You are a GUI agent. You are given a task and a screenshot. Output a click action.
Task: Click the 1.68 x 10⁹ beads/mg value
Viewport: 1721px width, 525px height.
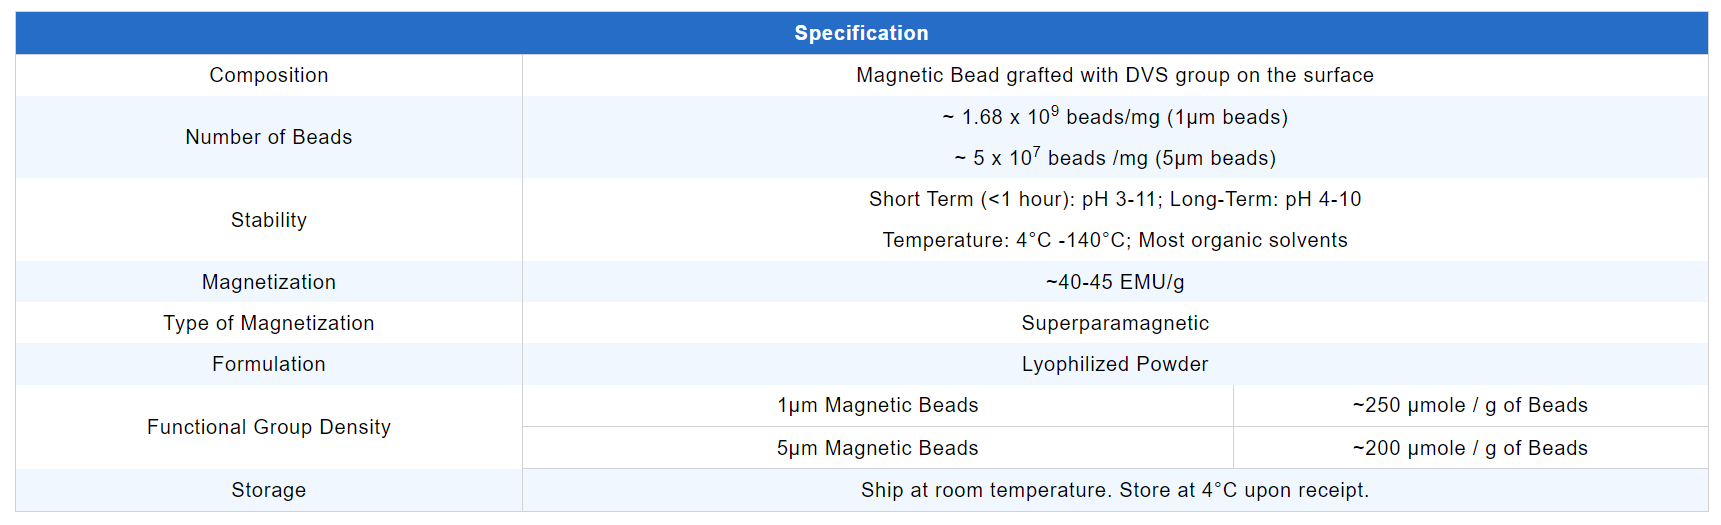tap(1114, 117)
